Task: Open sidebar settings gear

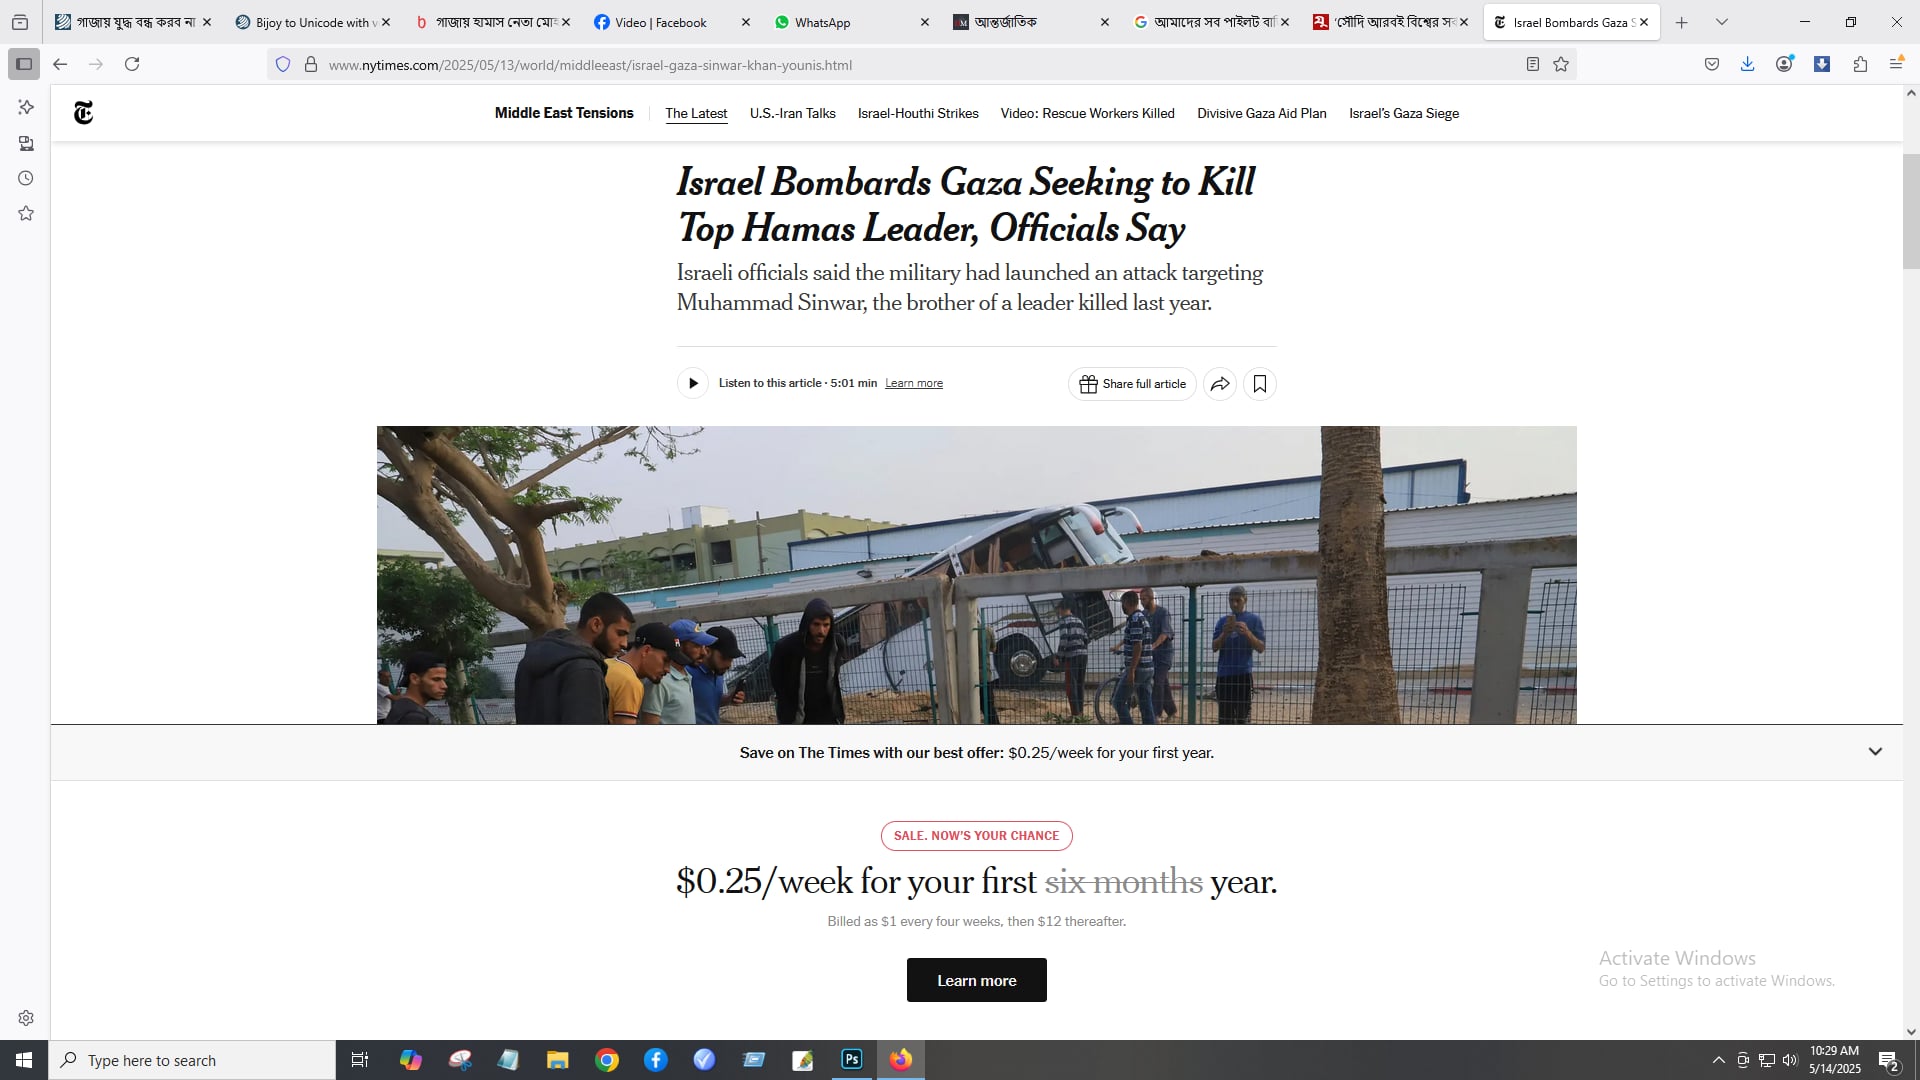Action: point(26,1018)
